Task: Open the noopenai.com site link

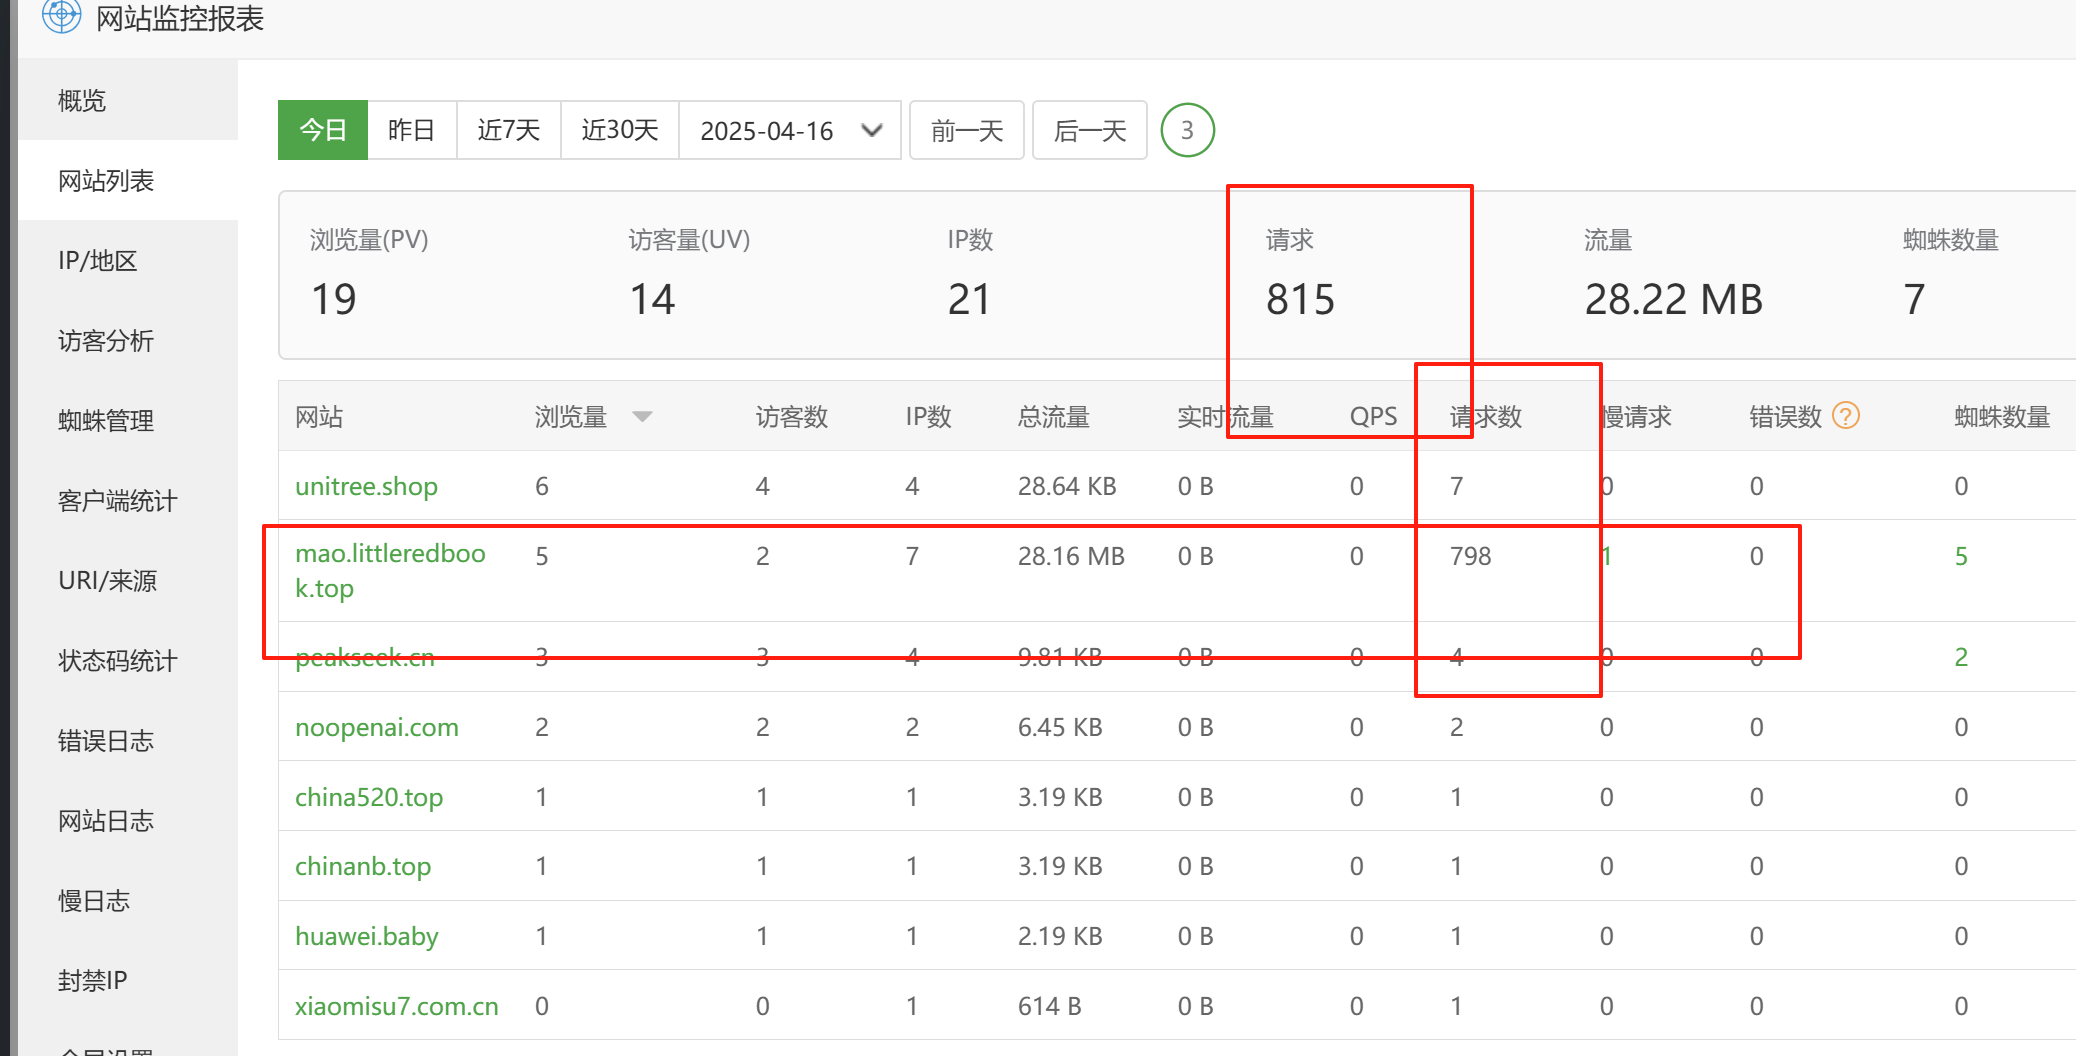Action: (x=376, y=728)
